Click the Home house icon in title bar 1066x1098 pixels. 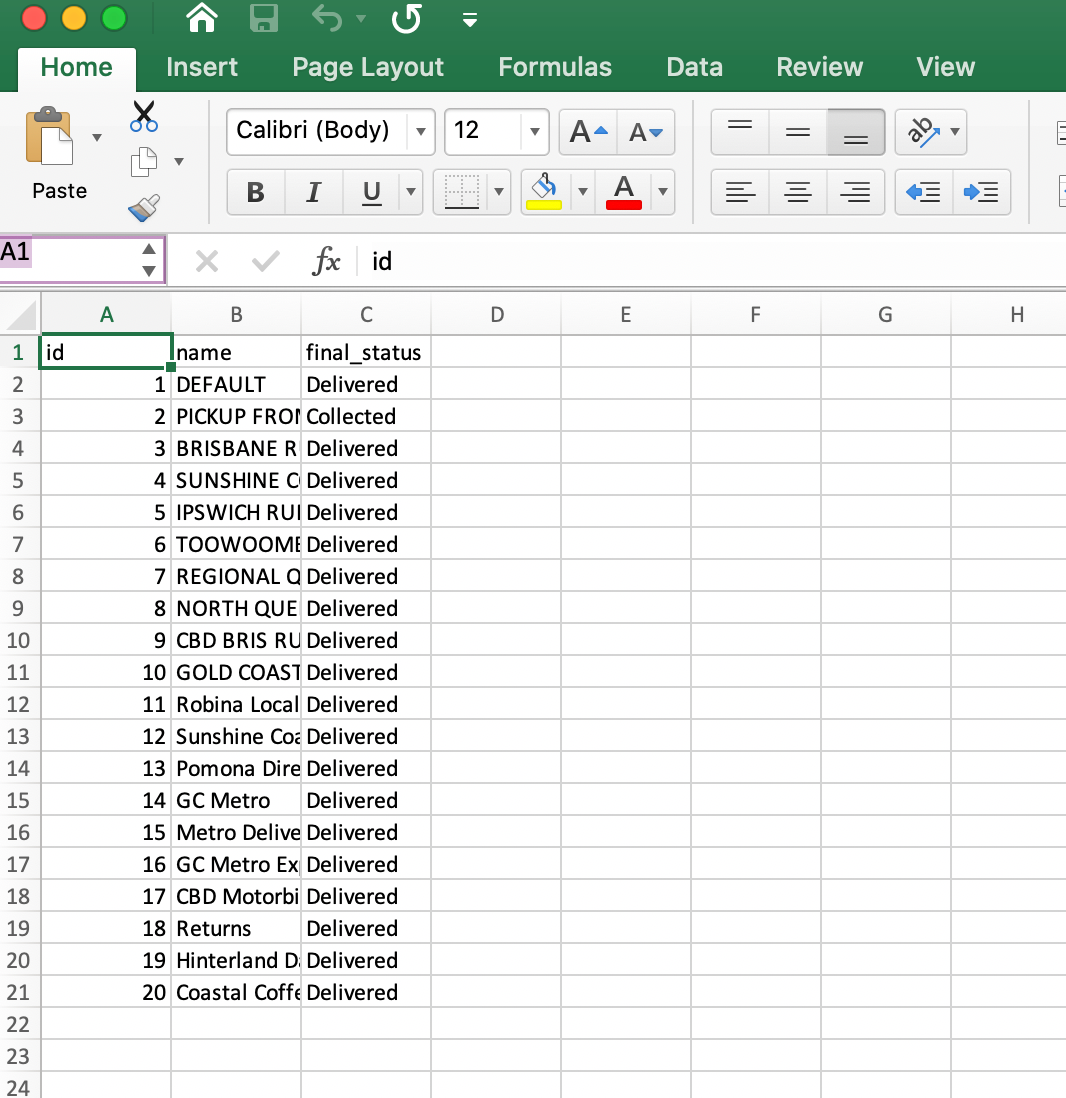(202, 18)
